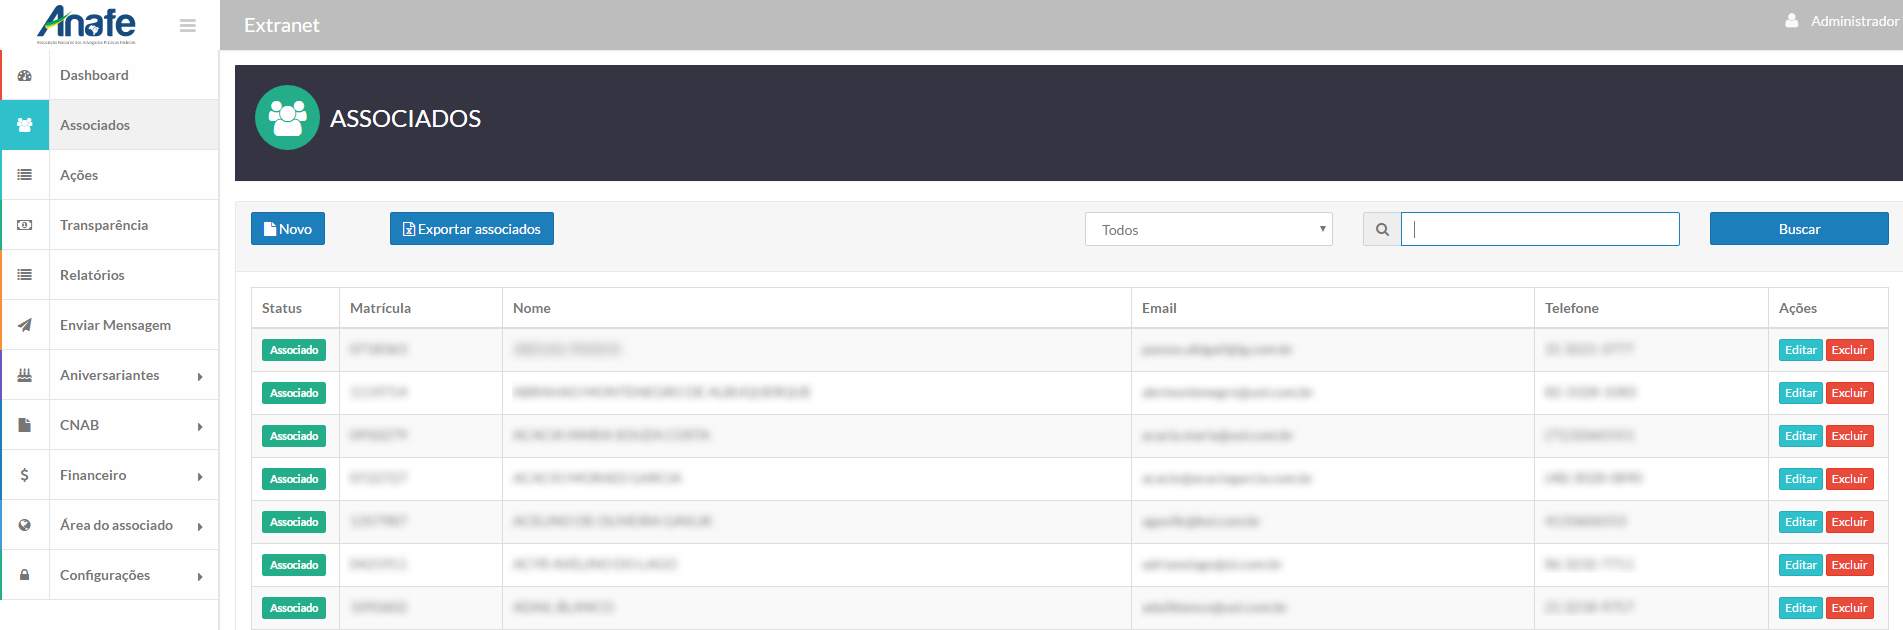Click Excluir in the fourth table row
This screenshot has height=630, width=1903.
[1849, 479]
